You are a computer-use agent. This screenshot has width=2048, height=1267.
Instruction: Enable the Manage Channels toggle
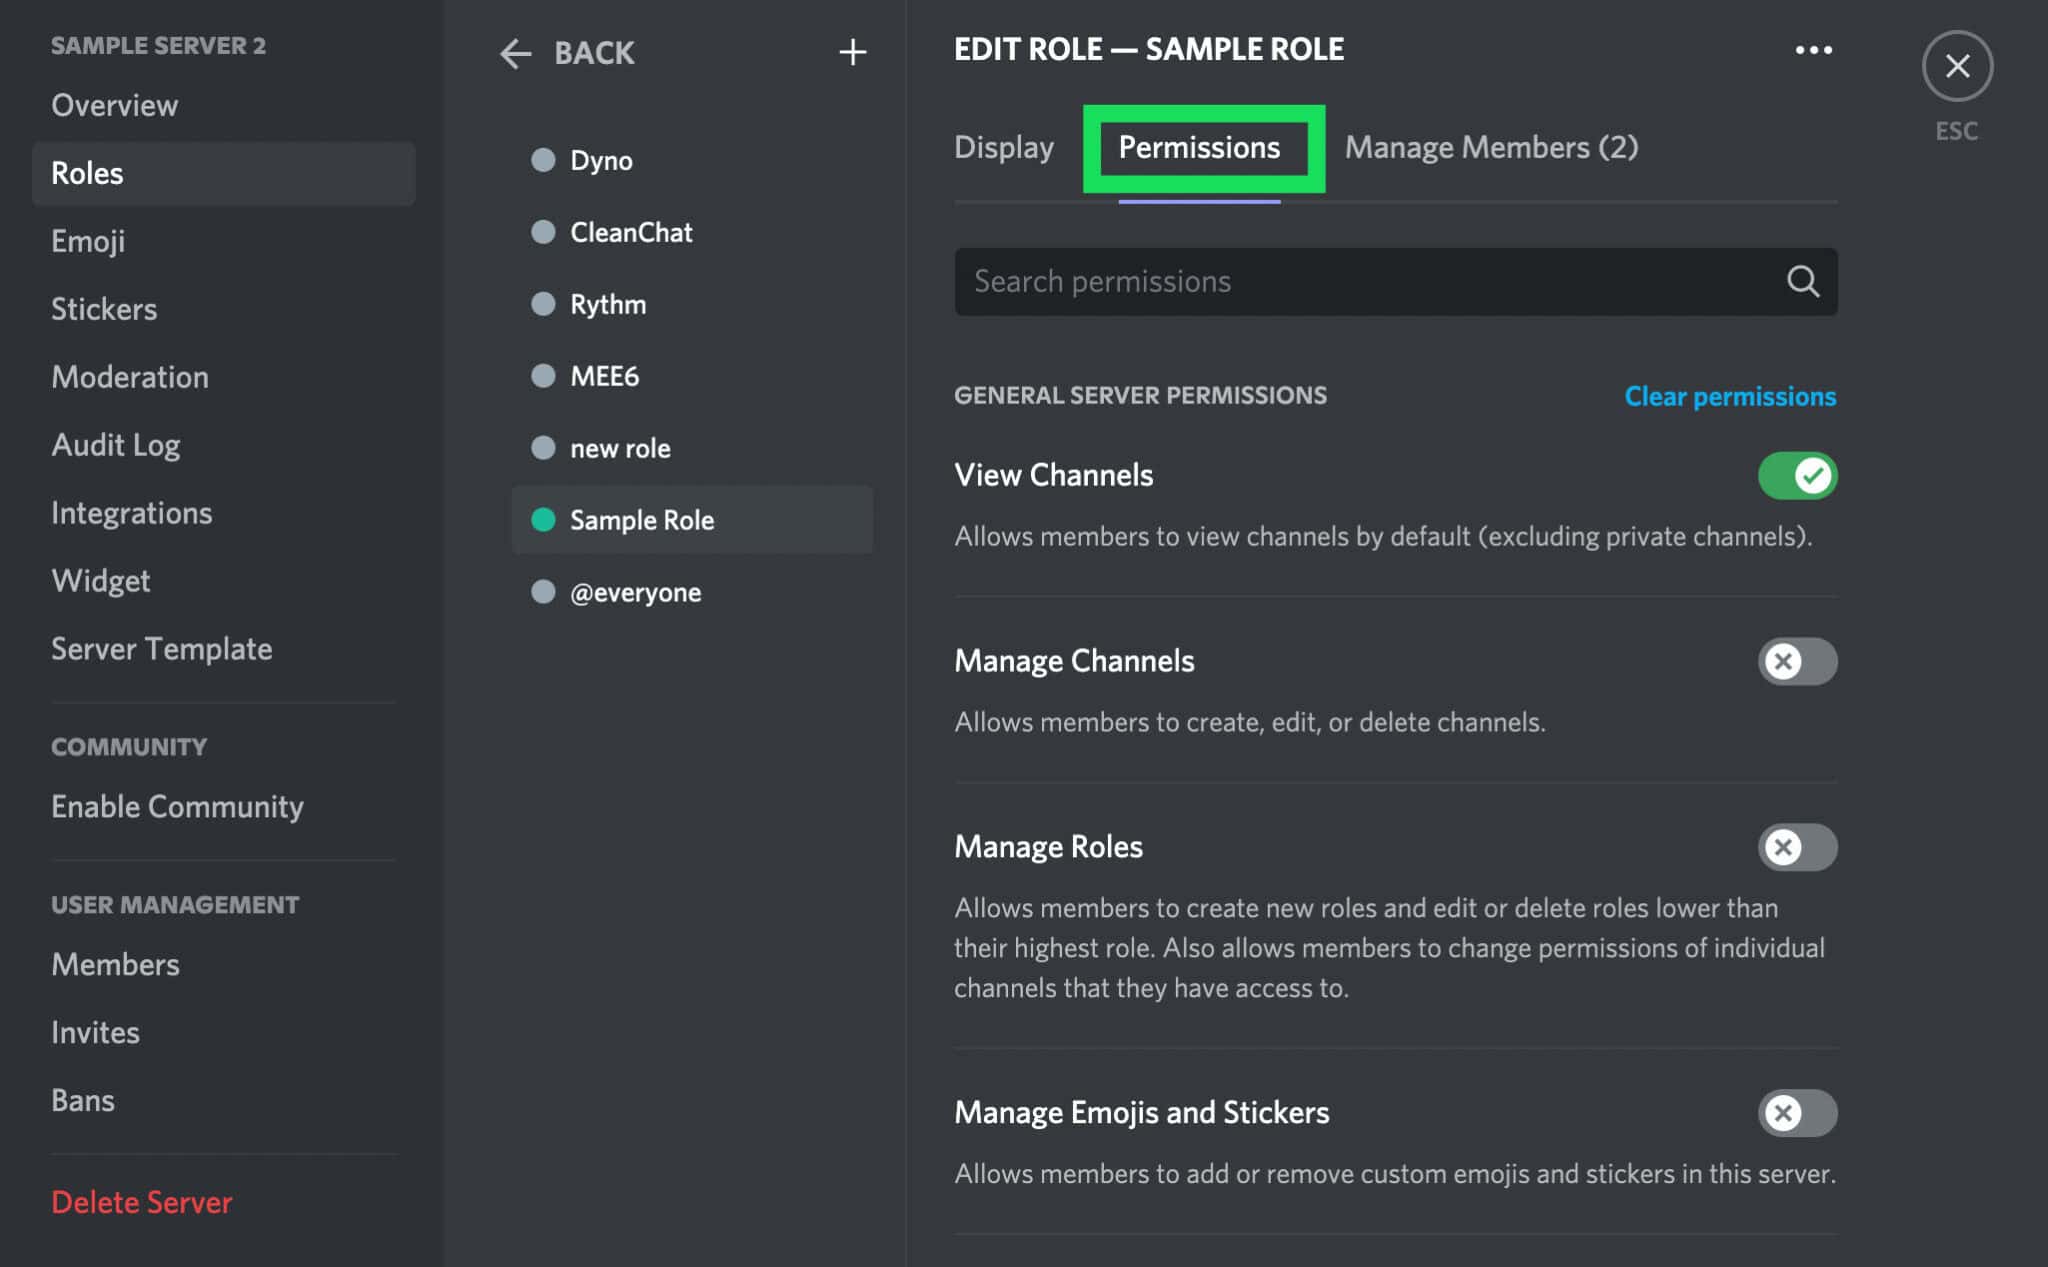[1797, 661]
